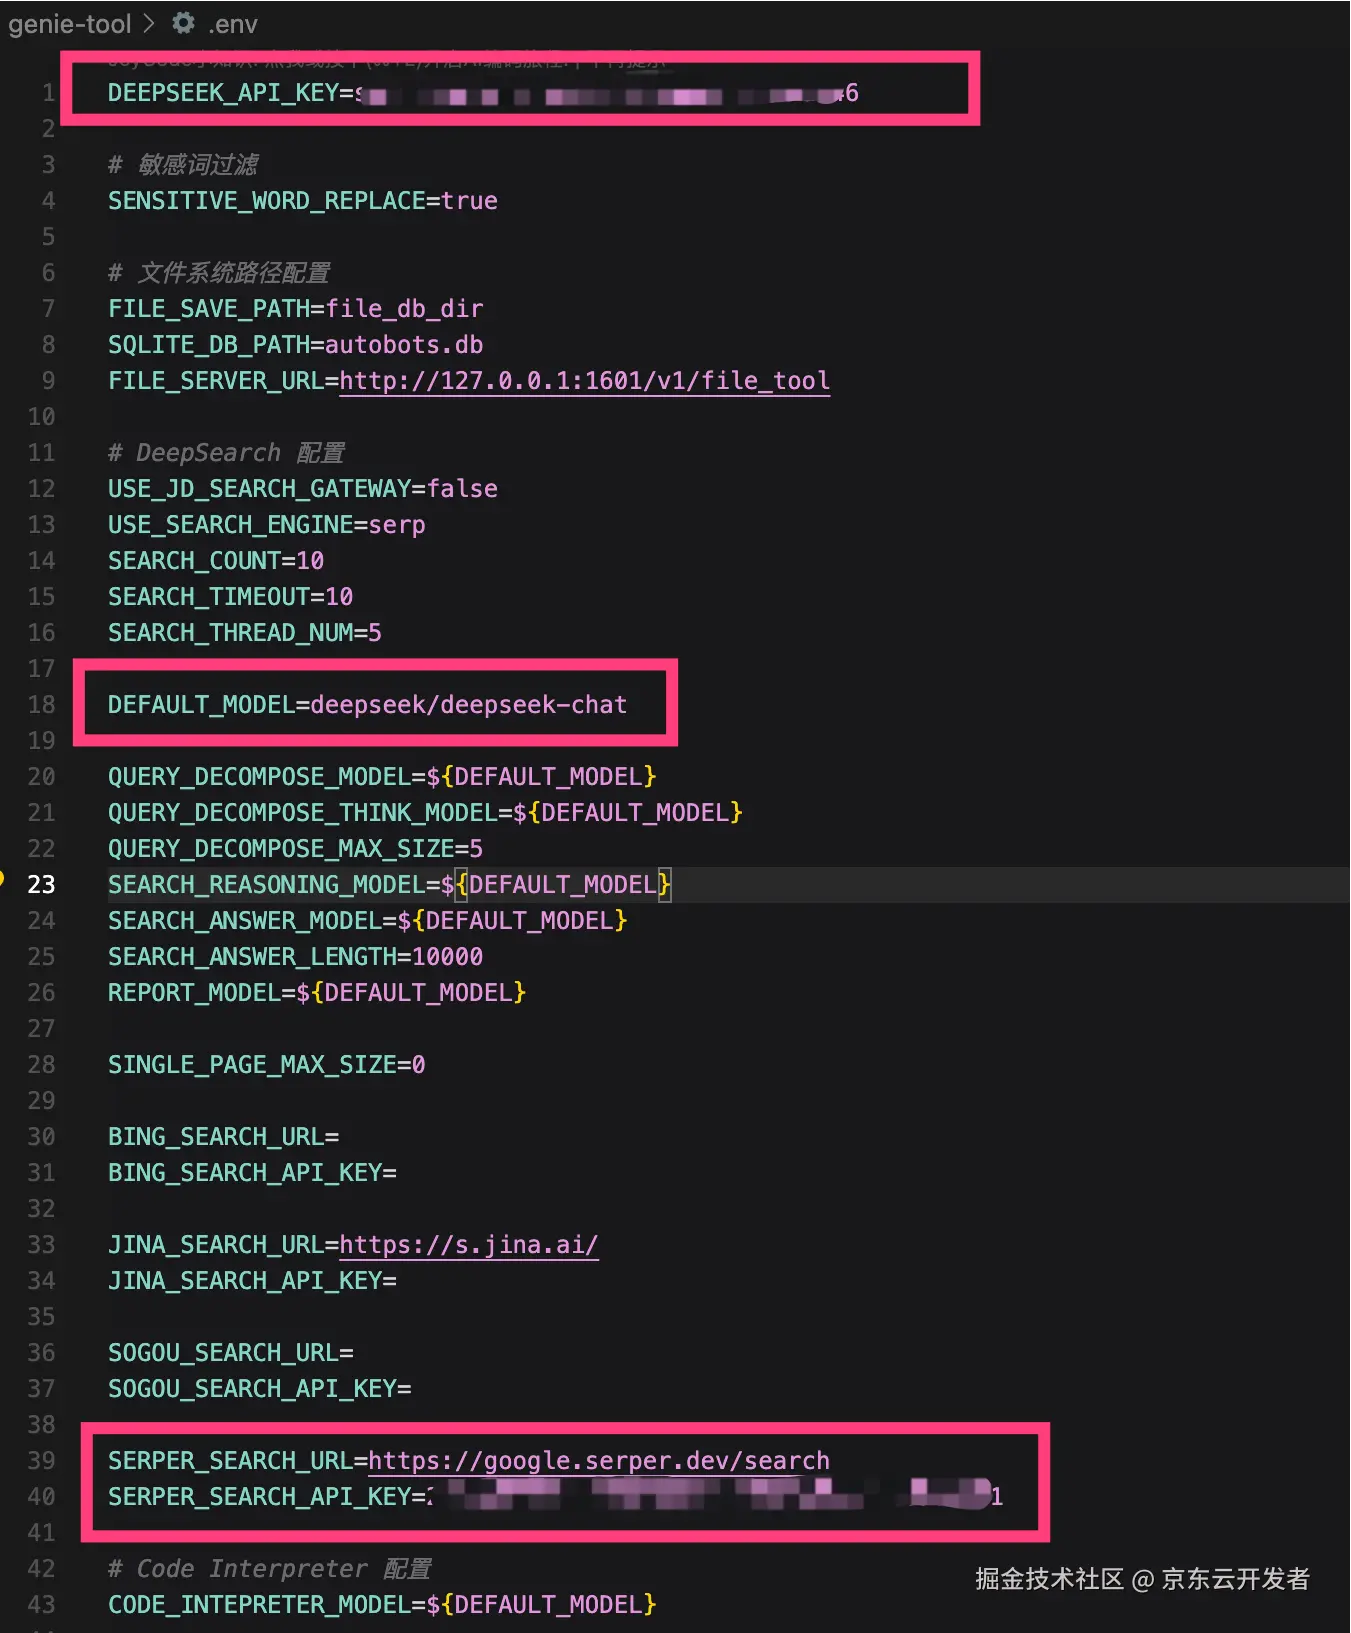Click the '# 敏感词过滤' comment
1351x1633 pixels.
183,165
